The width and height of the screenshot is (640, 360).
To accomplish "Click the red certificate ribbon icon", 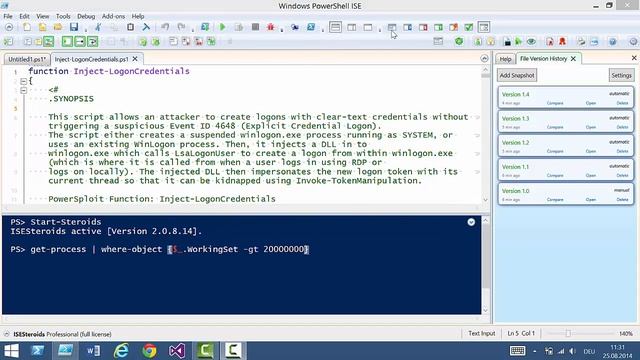I will [562, 41].
